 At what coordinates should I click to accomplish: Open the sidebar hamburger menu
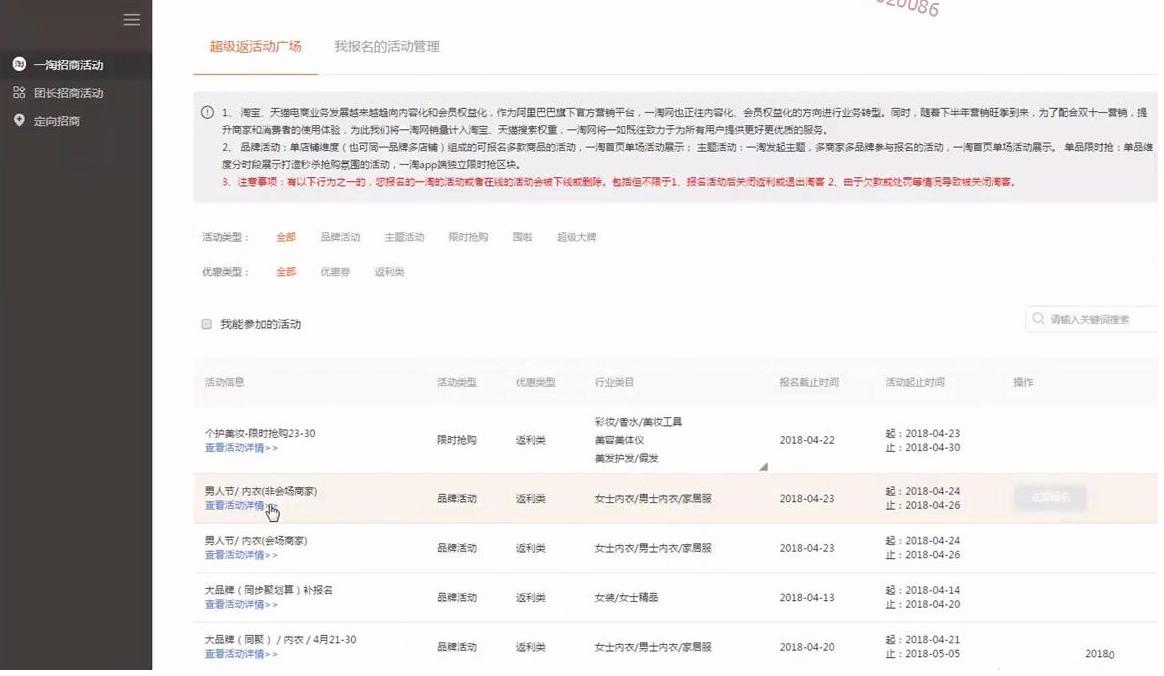(131, 18)
